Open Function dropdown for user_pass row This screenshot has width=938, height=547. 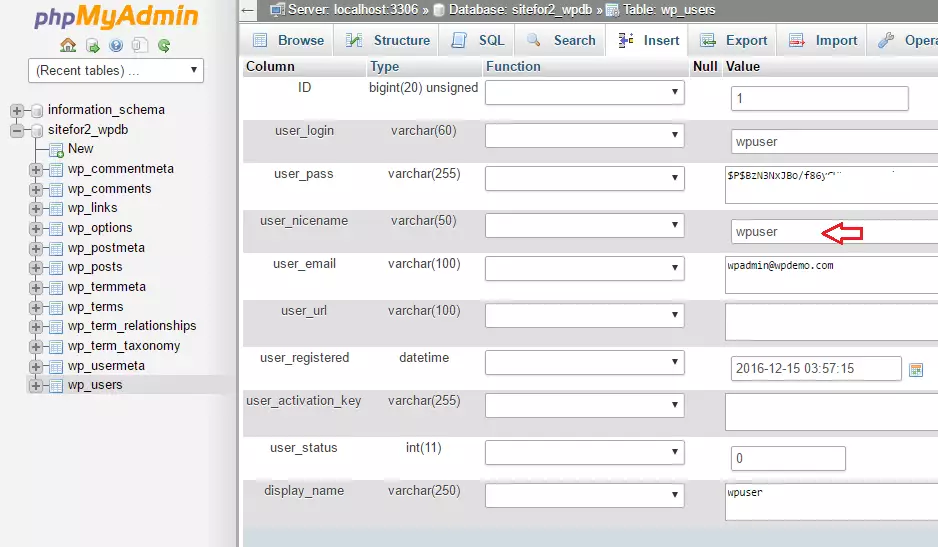click(x=584, y=178)
